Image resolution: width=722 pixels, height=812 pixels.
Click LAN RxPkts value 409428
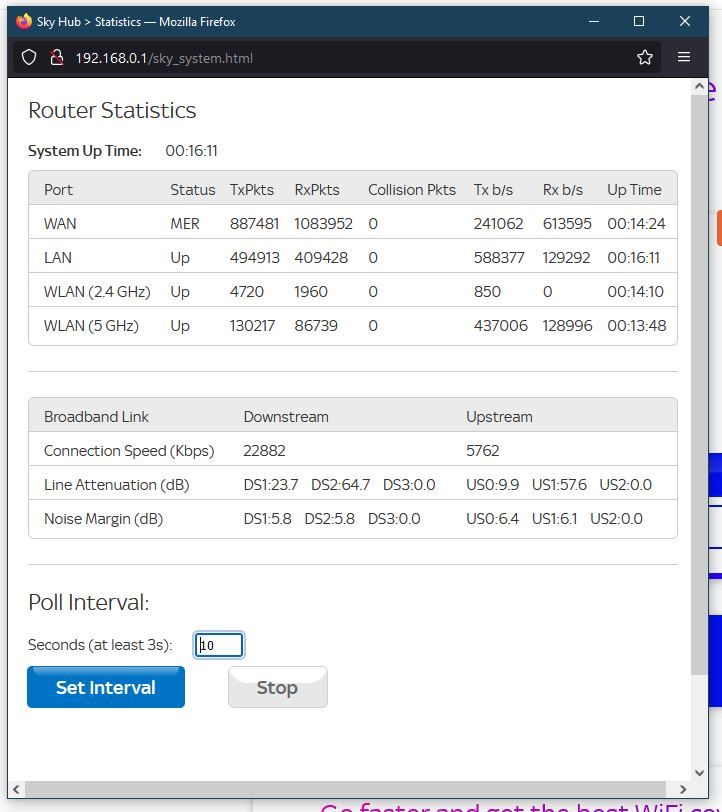(x=321, y=257)
